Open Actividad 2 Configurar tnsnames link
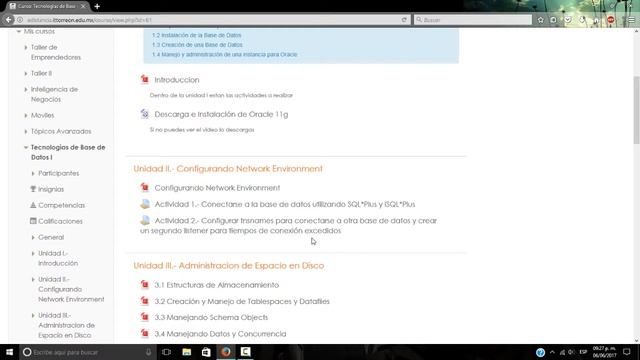640x360 pixels. tap(289, 225)
